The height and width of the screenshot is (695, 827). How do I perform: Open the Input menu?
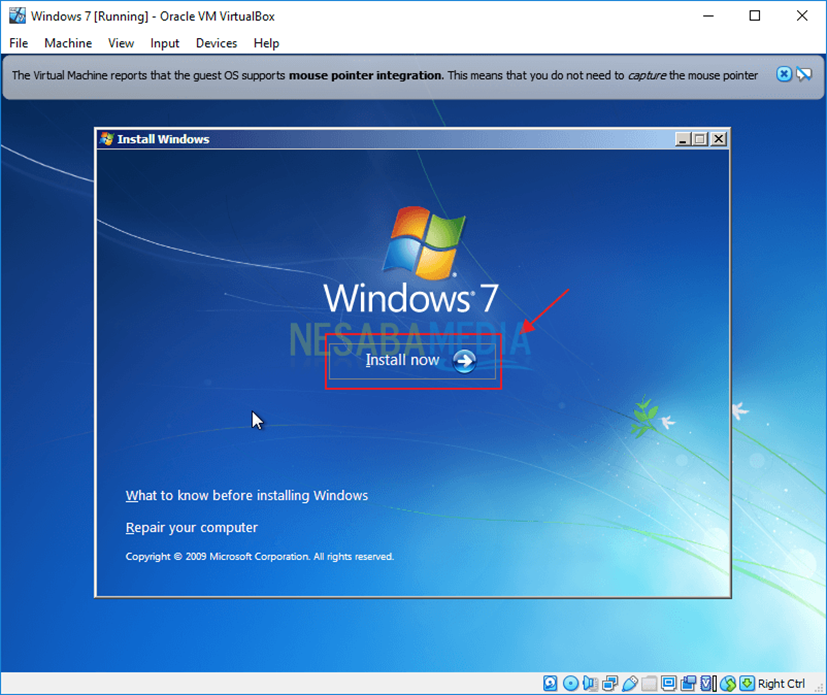(165, 43)
